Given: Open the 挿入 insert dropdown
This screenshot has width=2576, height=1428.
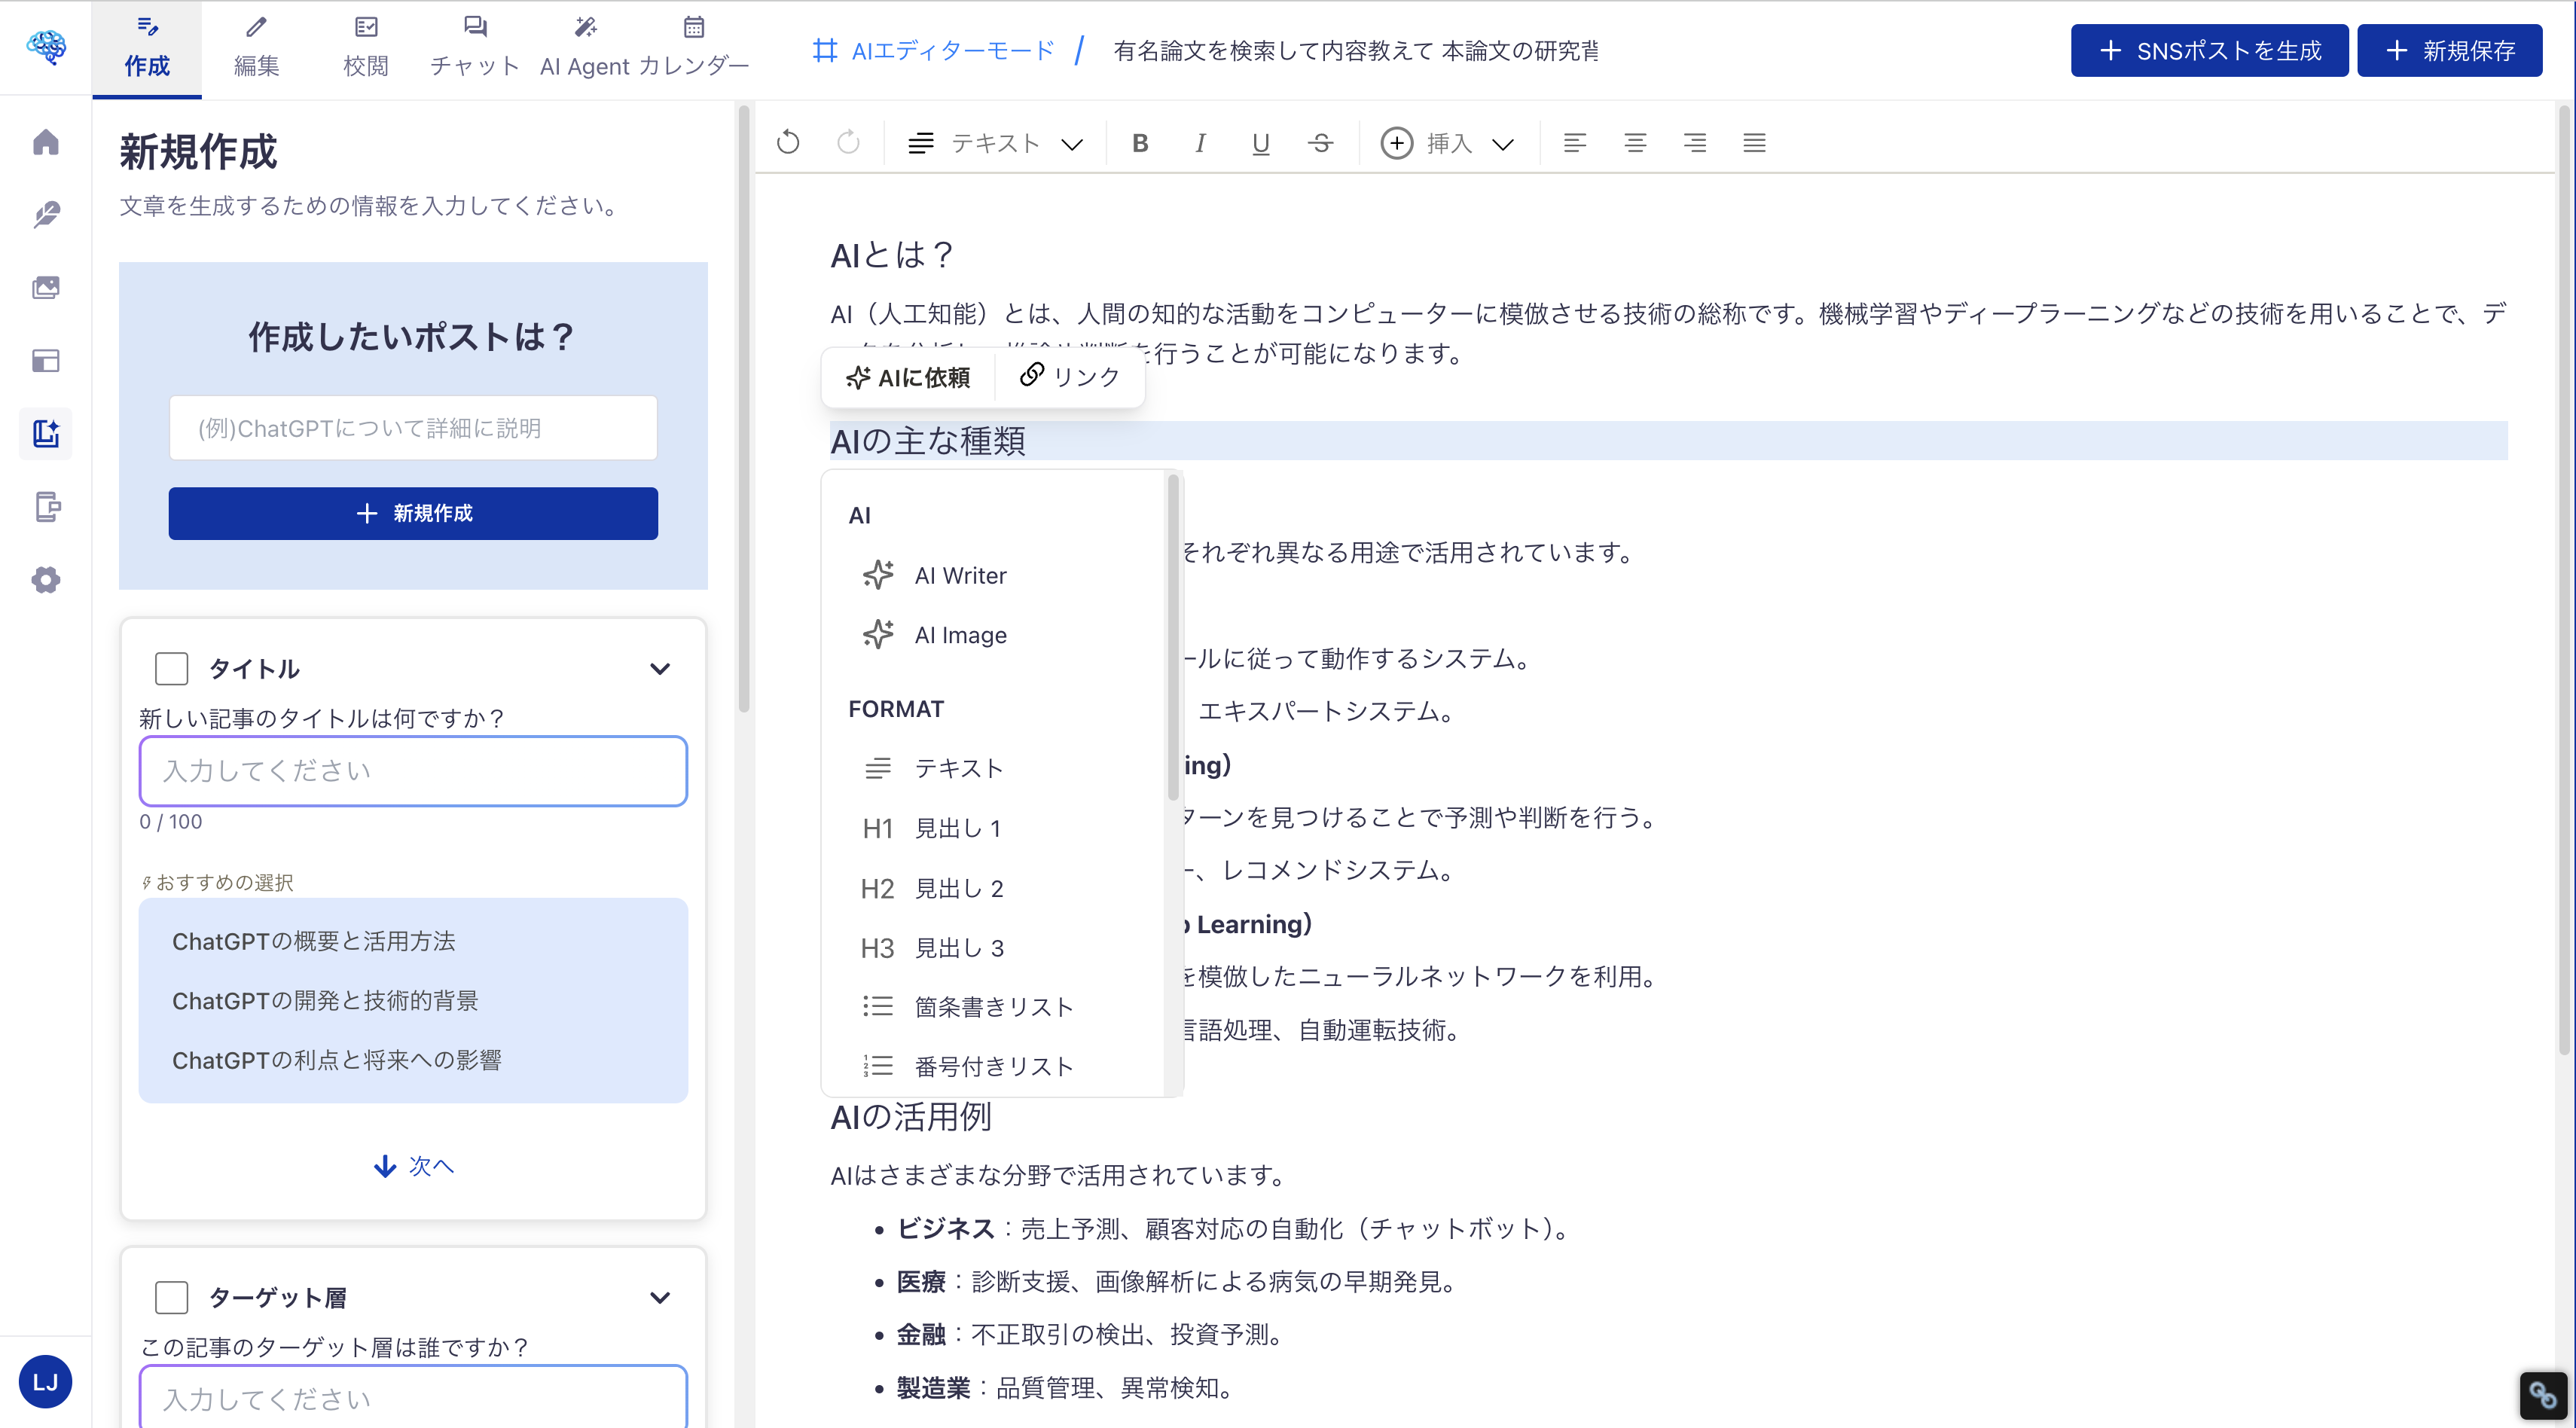Looking at the screenshot, I should (x=1448, y=143).
